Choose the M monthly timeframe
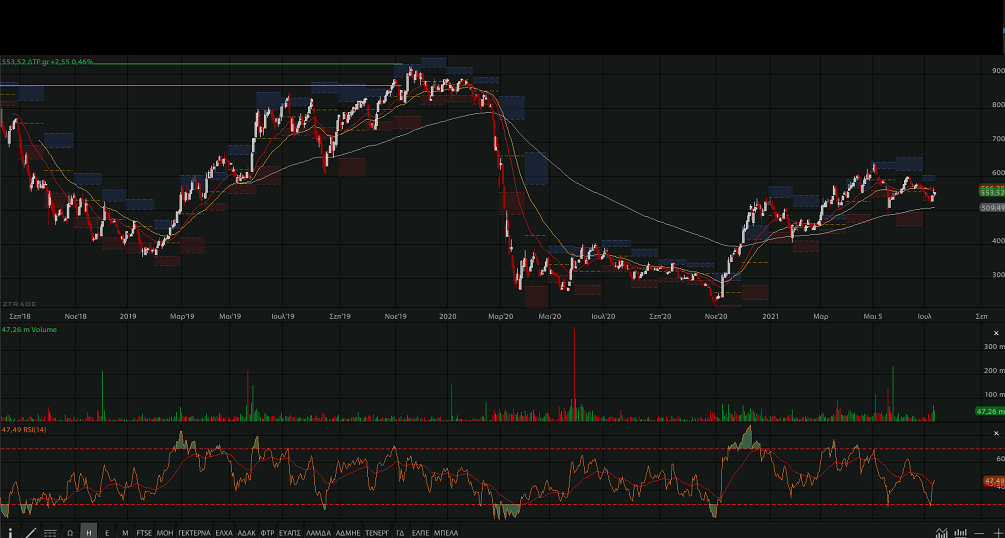The height and width of the screenshot is (538, 1005). coord(125,532)
